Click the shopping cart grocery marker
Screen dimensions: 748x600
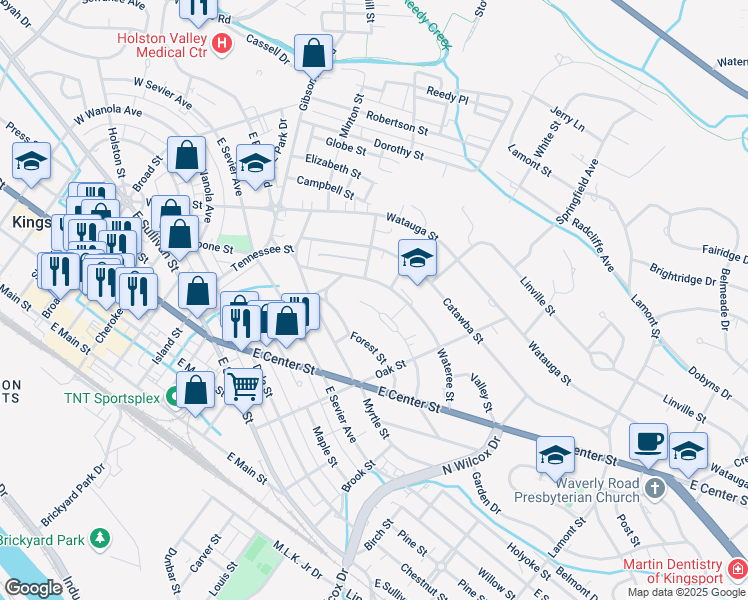243,389
